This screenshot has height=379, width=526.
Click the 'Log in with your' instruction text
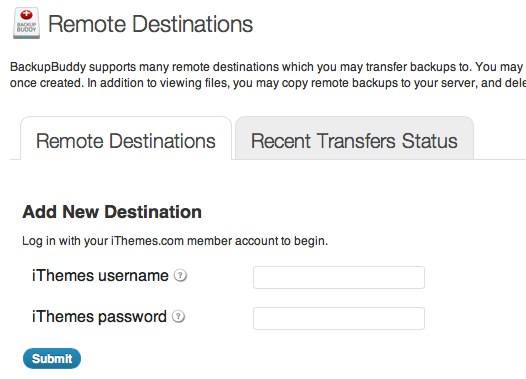65,241
